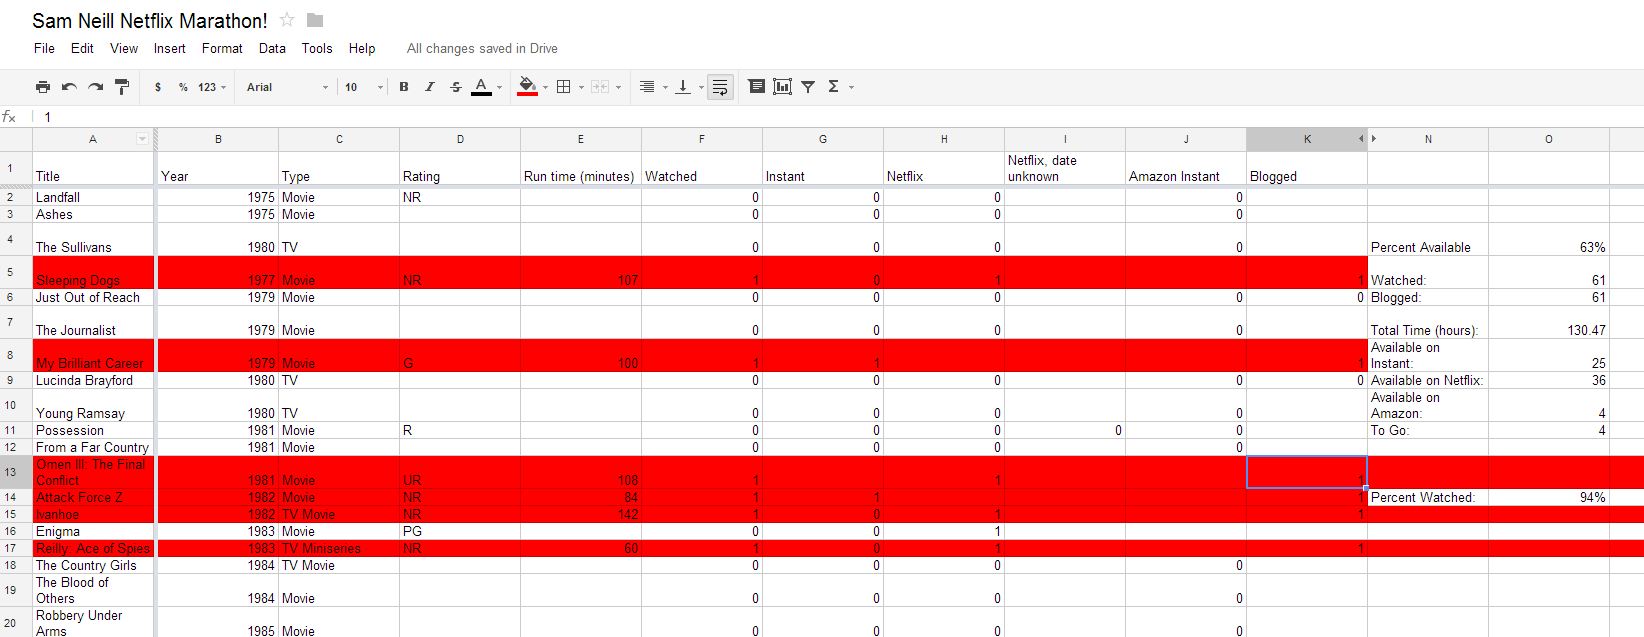The height and width of the screenshot is (637, 1644).
Task: Toggle bold formatting
Action: click(404, 87)
